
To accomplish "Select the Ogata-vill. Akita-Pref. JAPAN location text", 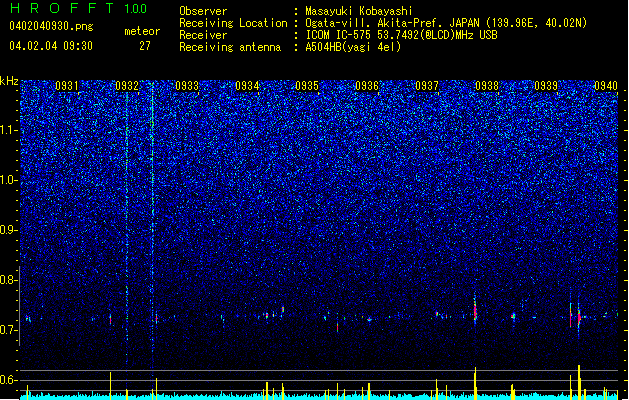I will click(x=446, y=23).
